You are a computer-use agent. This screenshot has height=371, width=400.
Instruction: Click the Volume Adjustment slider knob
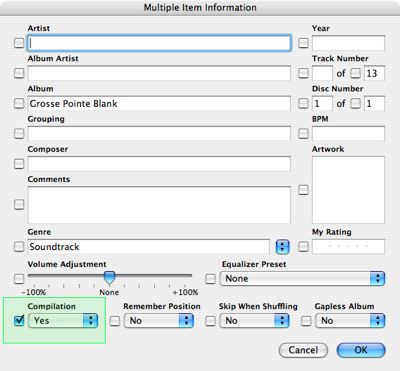(109, 277)
